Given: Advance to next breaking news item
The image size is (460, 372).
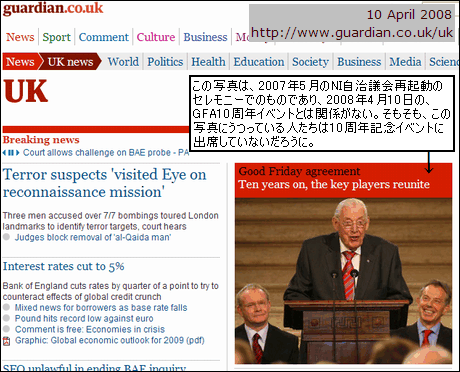Looking at the screenshot, I should [17, 153].
